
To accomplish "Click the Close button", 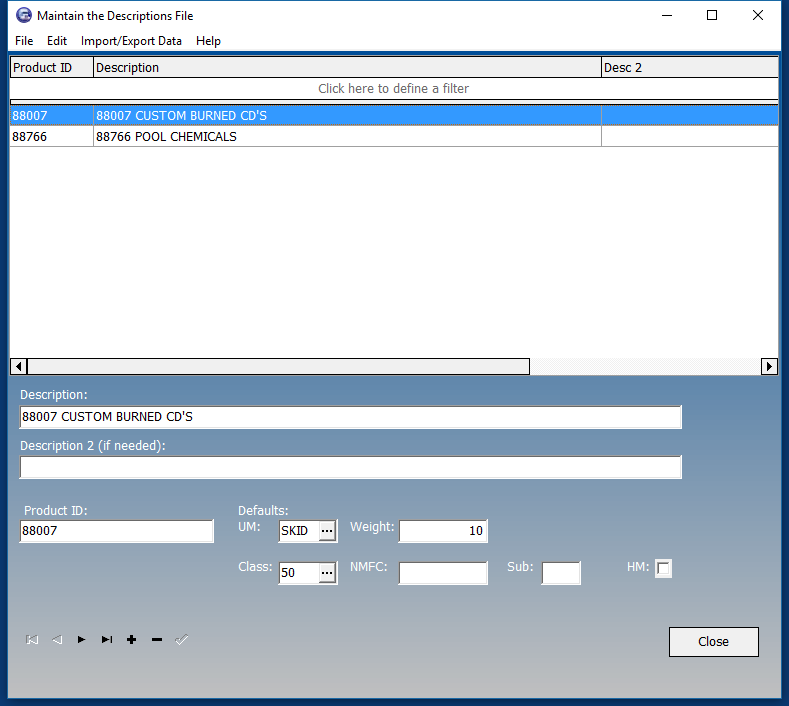I will [x=714, y=642].
